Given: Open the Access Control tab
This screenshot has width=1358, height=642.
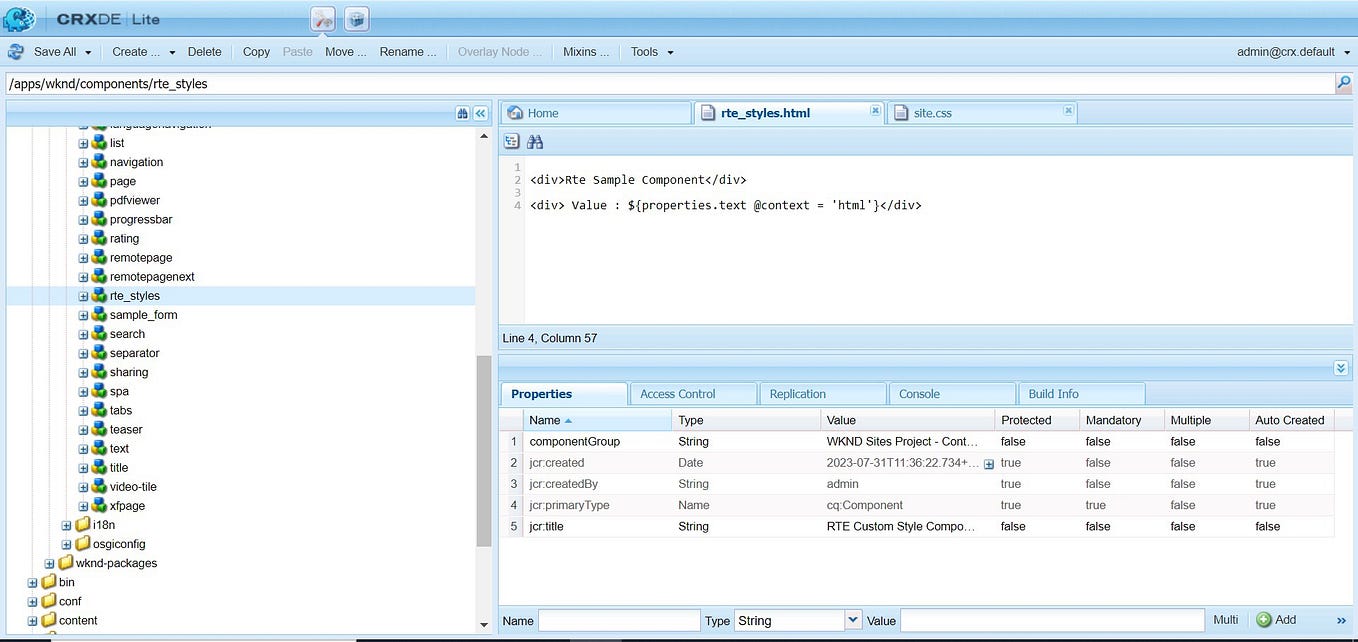Looking at the screenshot, I should point(693,394).
